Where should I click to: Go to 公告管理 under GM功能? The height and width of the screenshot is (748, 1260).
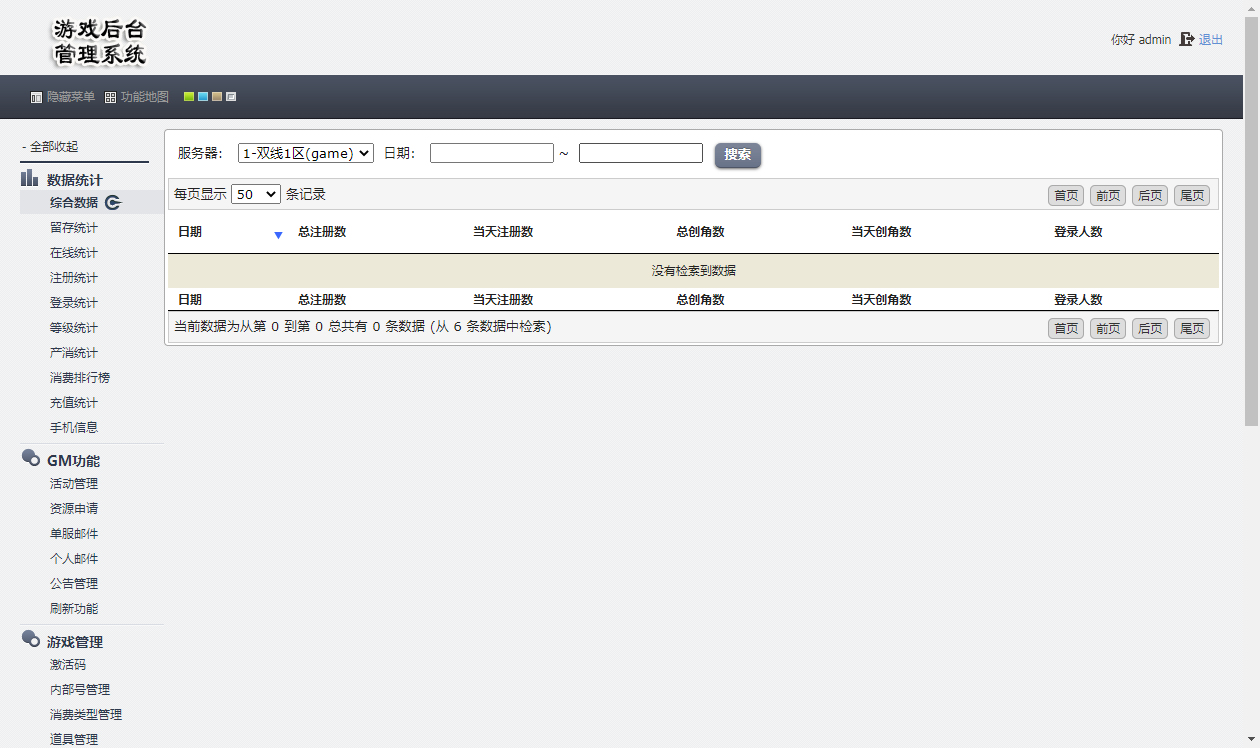[74, 583]
